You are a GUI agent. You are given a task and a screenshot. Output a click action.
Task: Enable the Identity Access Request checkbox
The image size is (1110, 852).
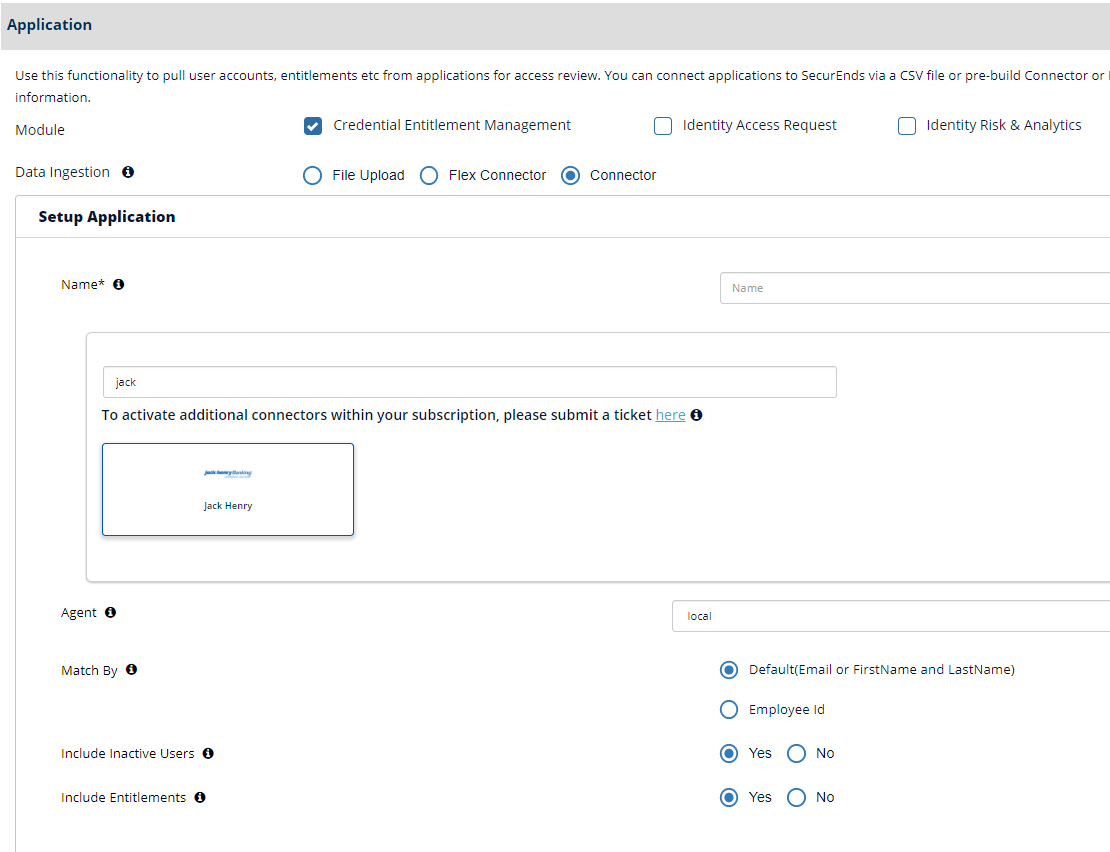663,126
